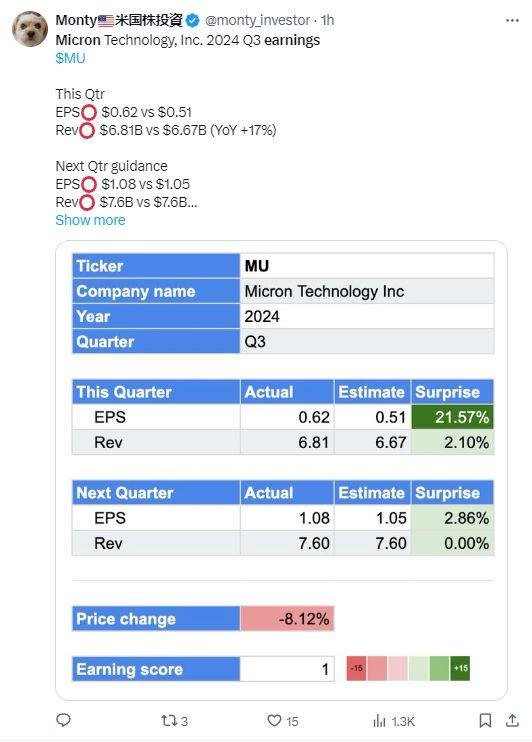Open the $MU cashtag link
The height and width of the screenshot is (742, 532).
coord(71,58)
